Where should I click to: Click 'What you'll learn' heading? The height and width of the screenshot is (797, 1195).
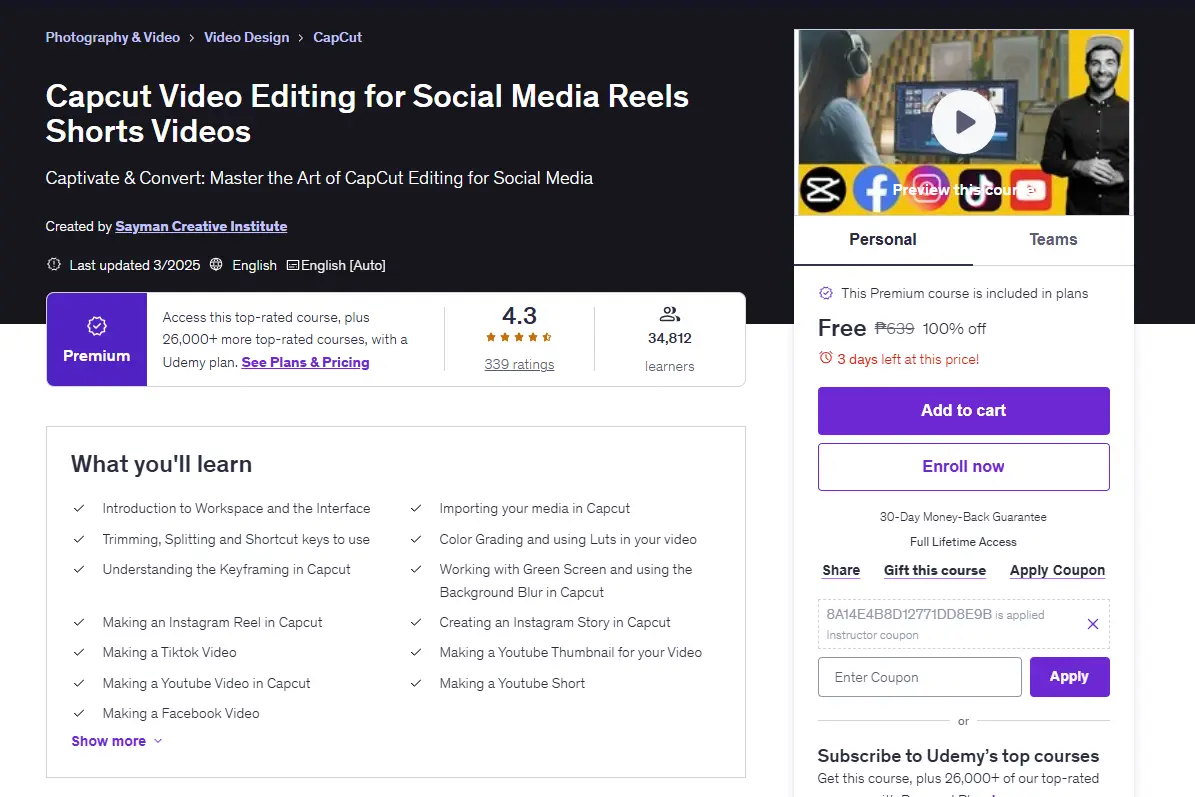pos(162,464)
